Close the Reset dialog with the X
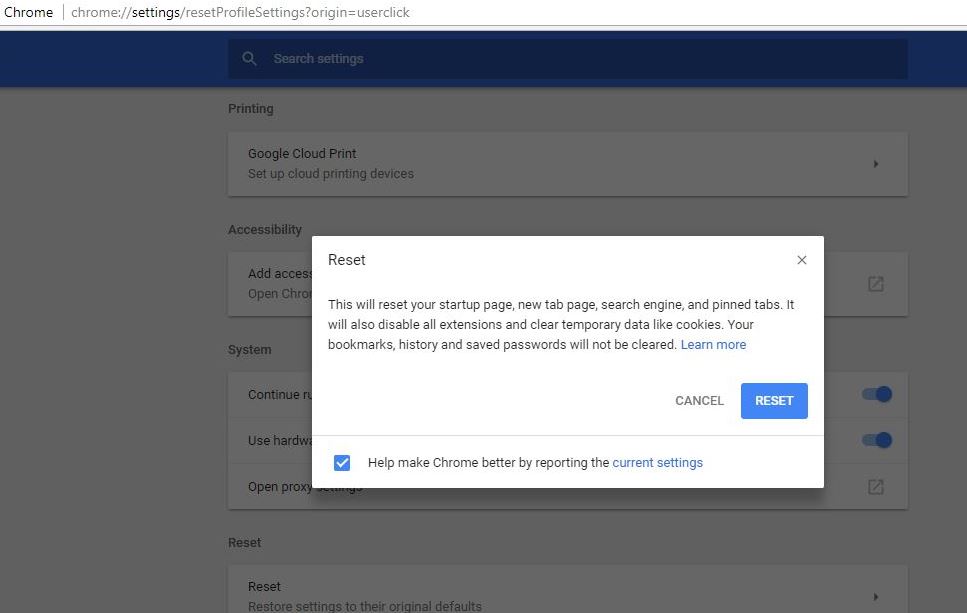Viewport: 967px width, 613px height. (801, 260)
